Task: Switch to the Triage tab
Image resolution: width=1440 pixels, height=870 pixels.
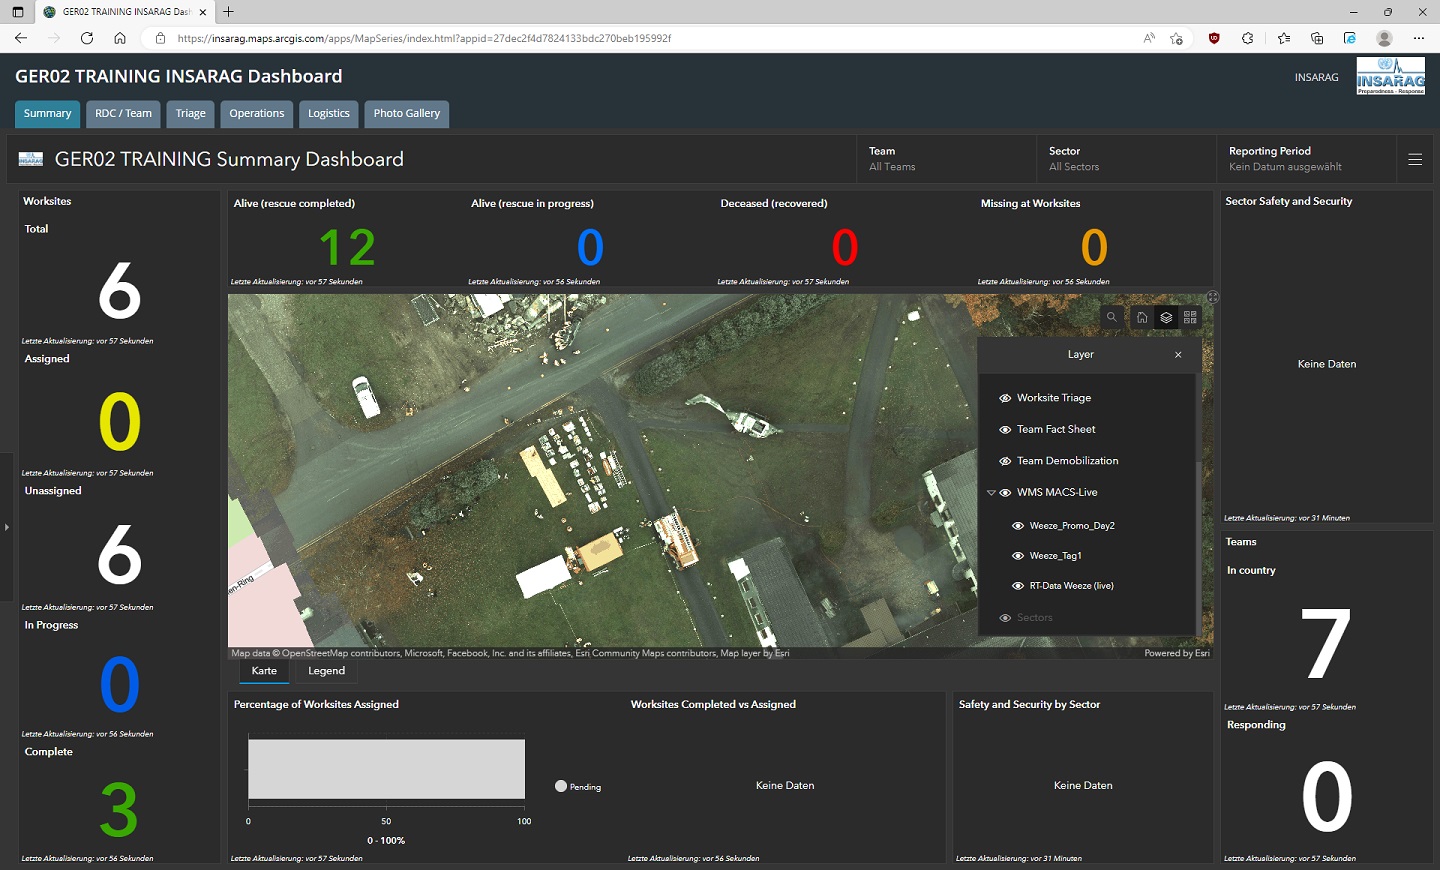Action: coord(190,114)
